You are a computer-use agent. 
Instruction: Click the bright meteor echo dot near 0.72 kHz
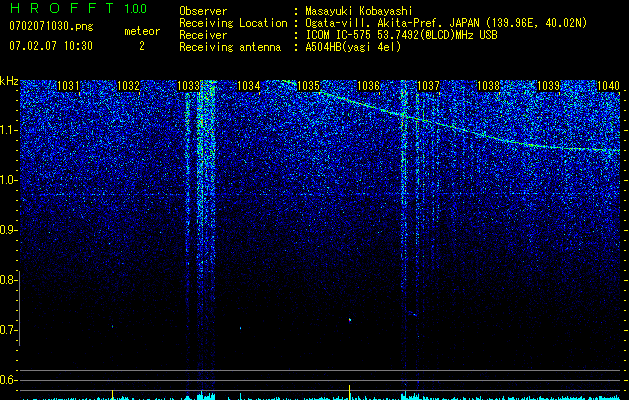(350, 320)
